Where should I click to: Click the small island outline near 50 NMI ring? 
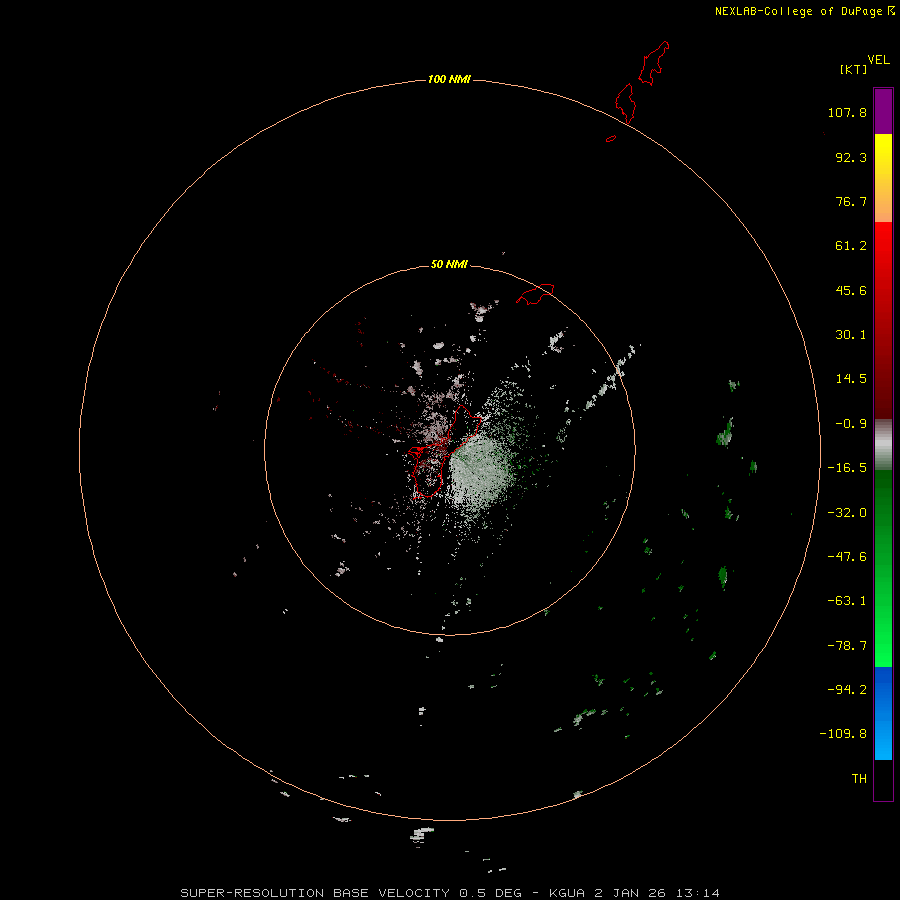click(x=535, y=294)
